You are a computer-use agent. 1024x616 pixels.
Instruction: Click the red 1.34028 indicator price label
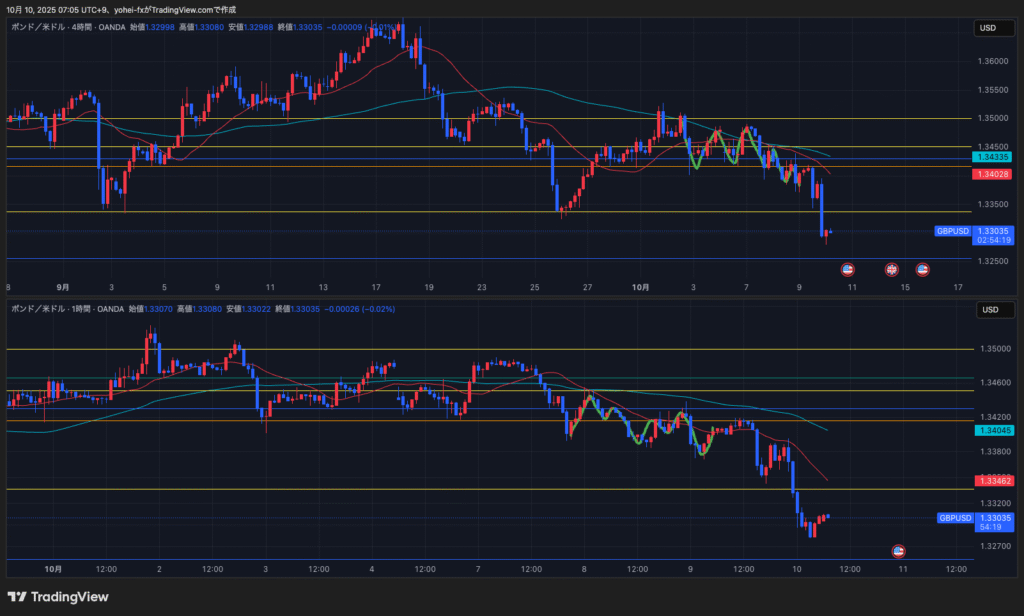coord(992,174)
